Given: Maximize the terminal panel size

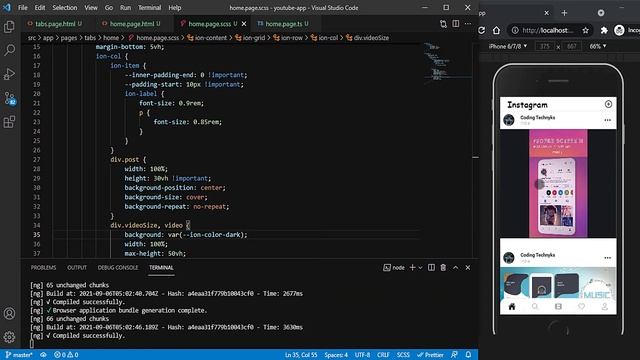Looking at the screenshot, I should (x=456, y=267).
